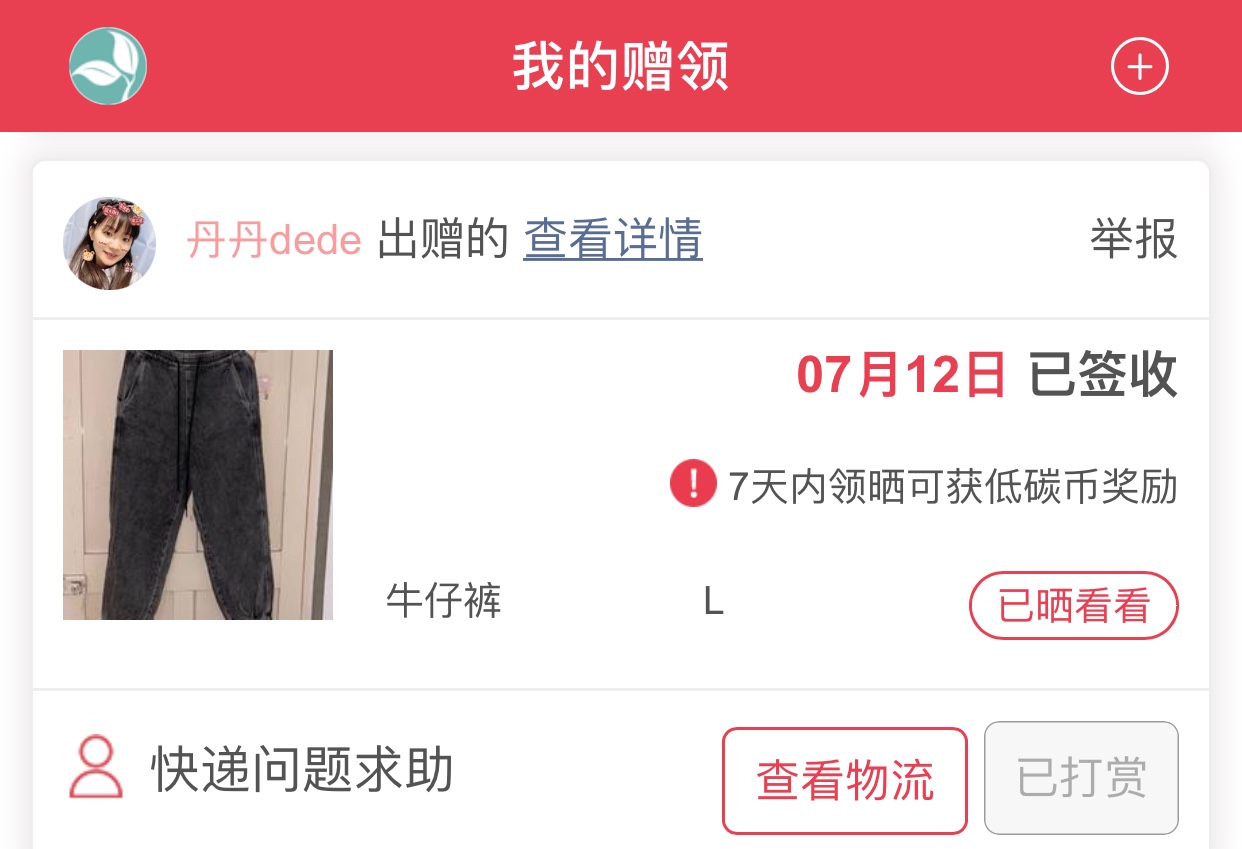
Task: Tap the 牛仔裤 item name
Action: (444, 601)
